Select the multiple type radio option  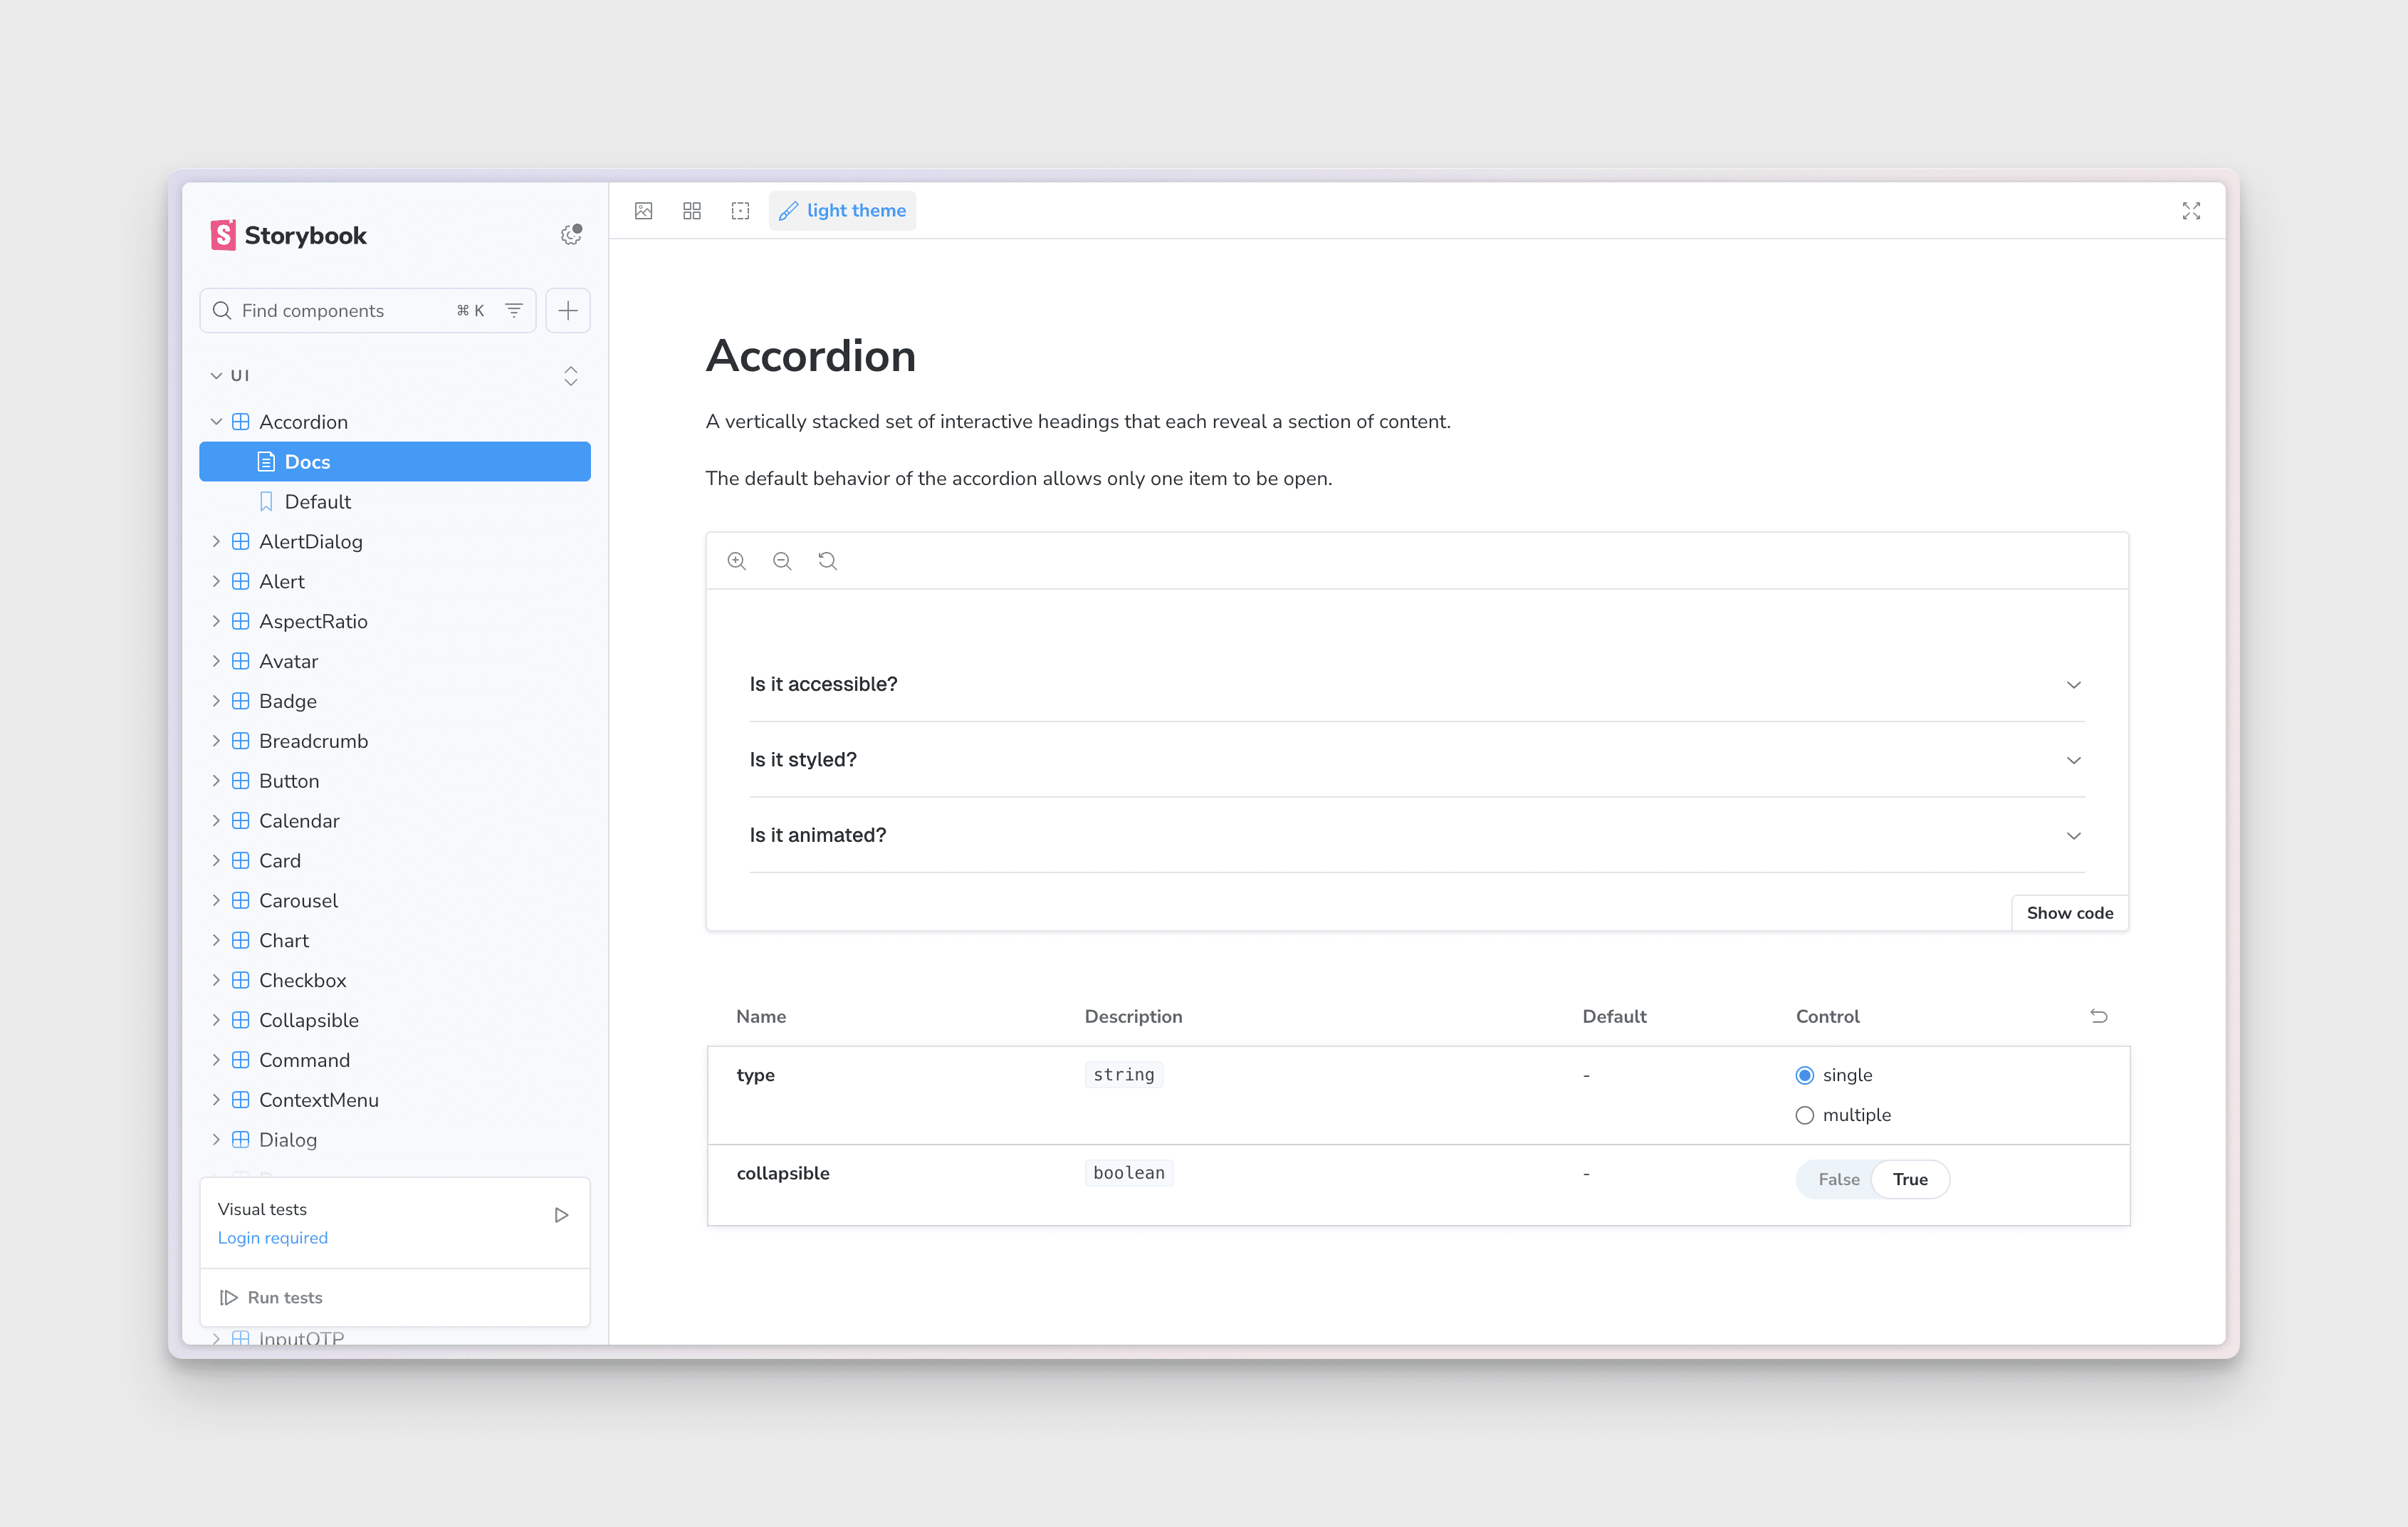tap(1804, 1115)
